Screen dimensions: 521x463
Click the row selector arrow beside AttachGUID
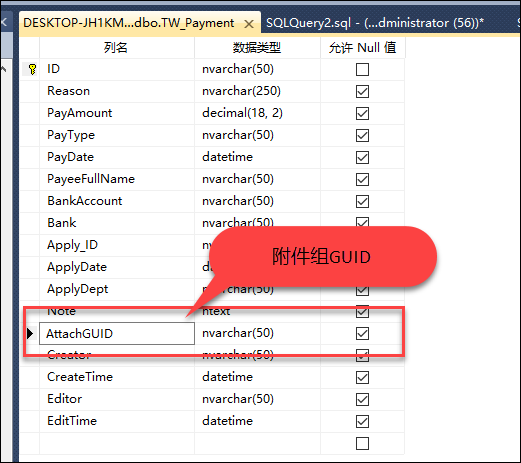tap(30, 333)
